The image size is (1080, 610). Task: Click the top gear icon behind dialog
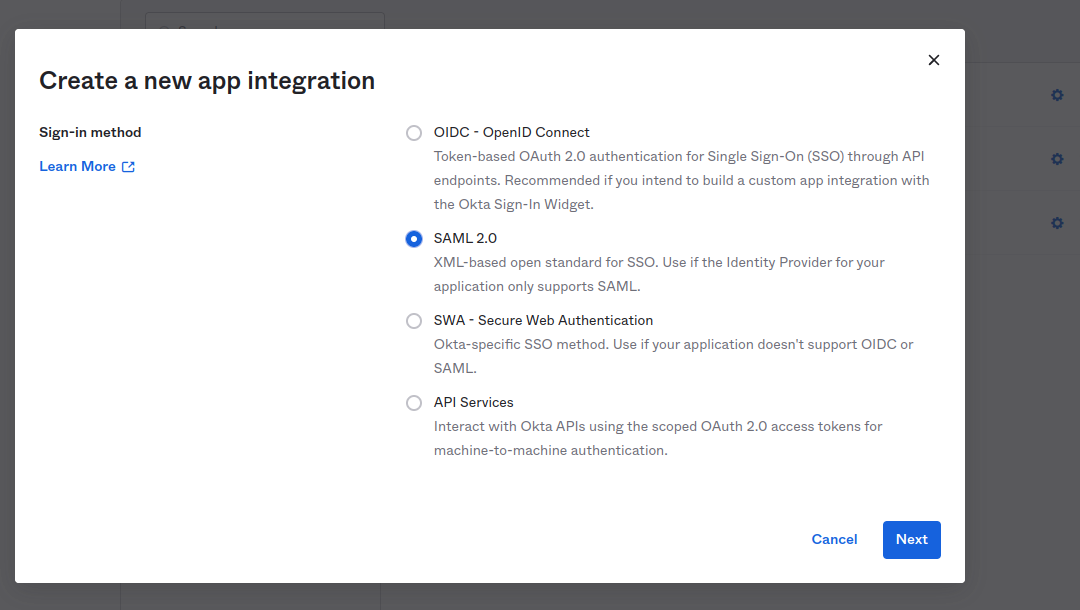(1057, 95)
